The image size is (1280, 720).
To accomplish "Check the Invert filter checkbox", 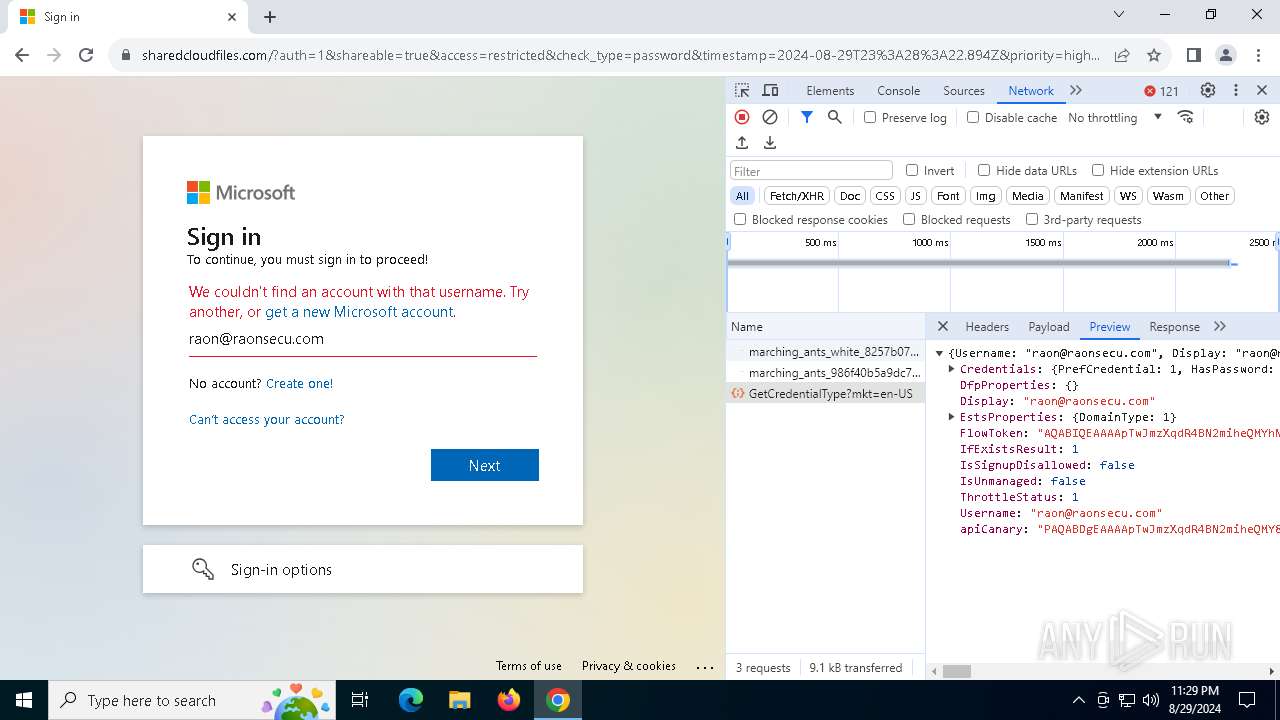I will tap(912, 170).
